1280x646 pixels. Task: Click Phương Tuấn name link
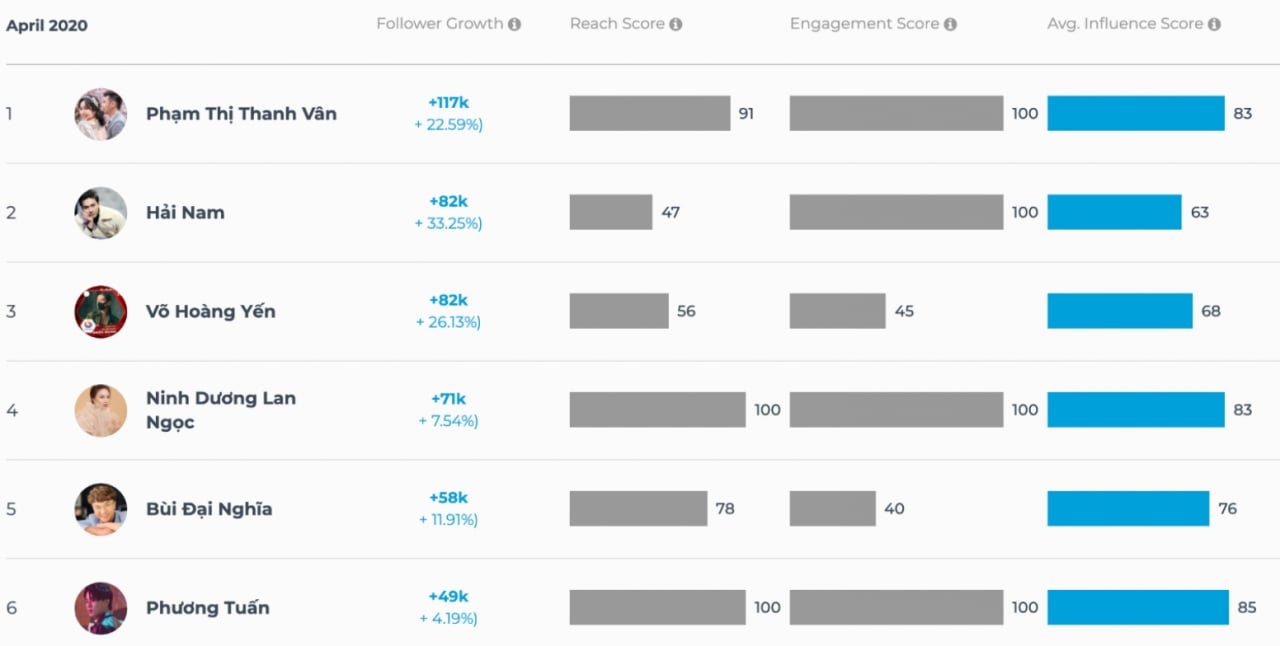(208, 608)
